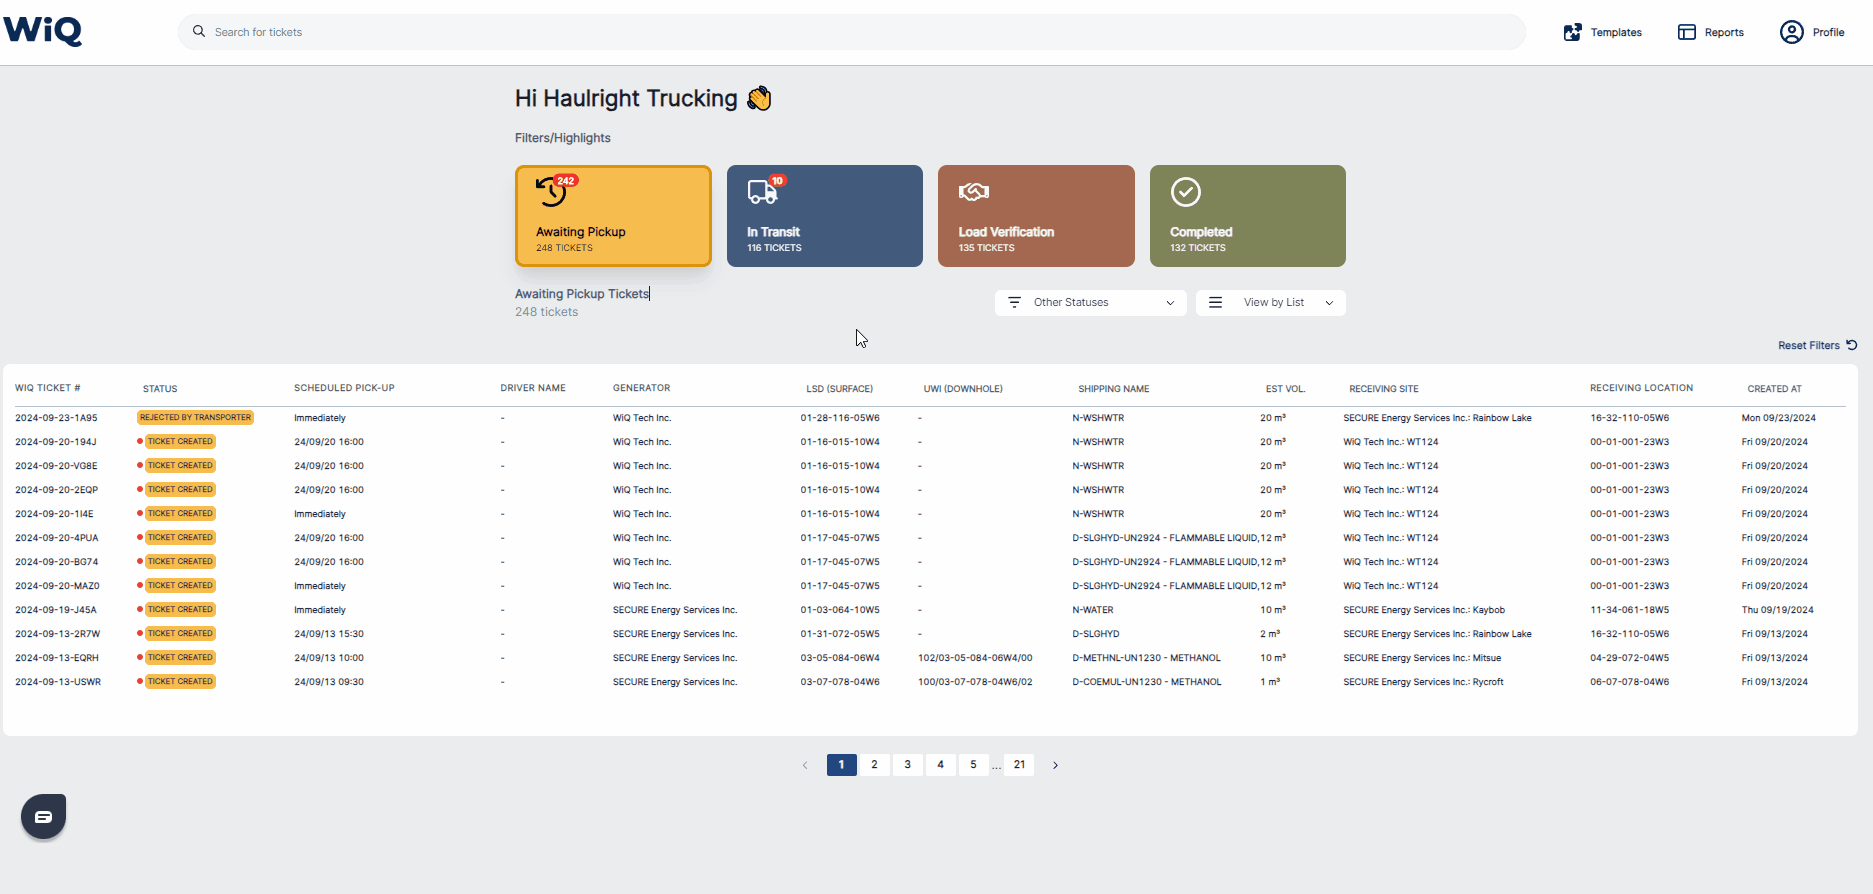Click UWI 100/03-07-078-04W6/02 cell
The image size is (1873, 894).
[975, 682]
